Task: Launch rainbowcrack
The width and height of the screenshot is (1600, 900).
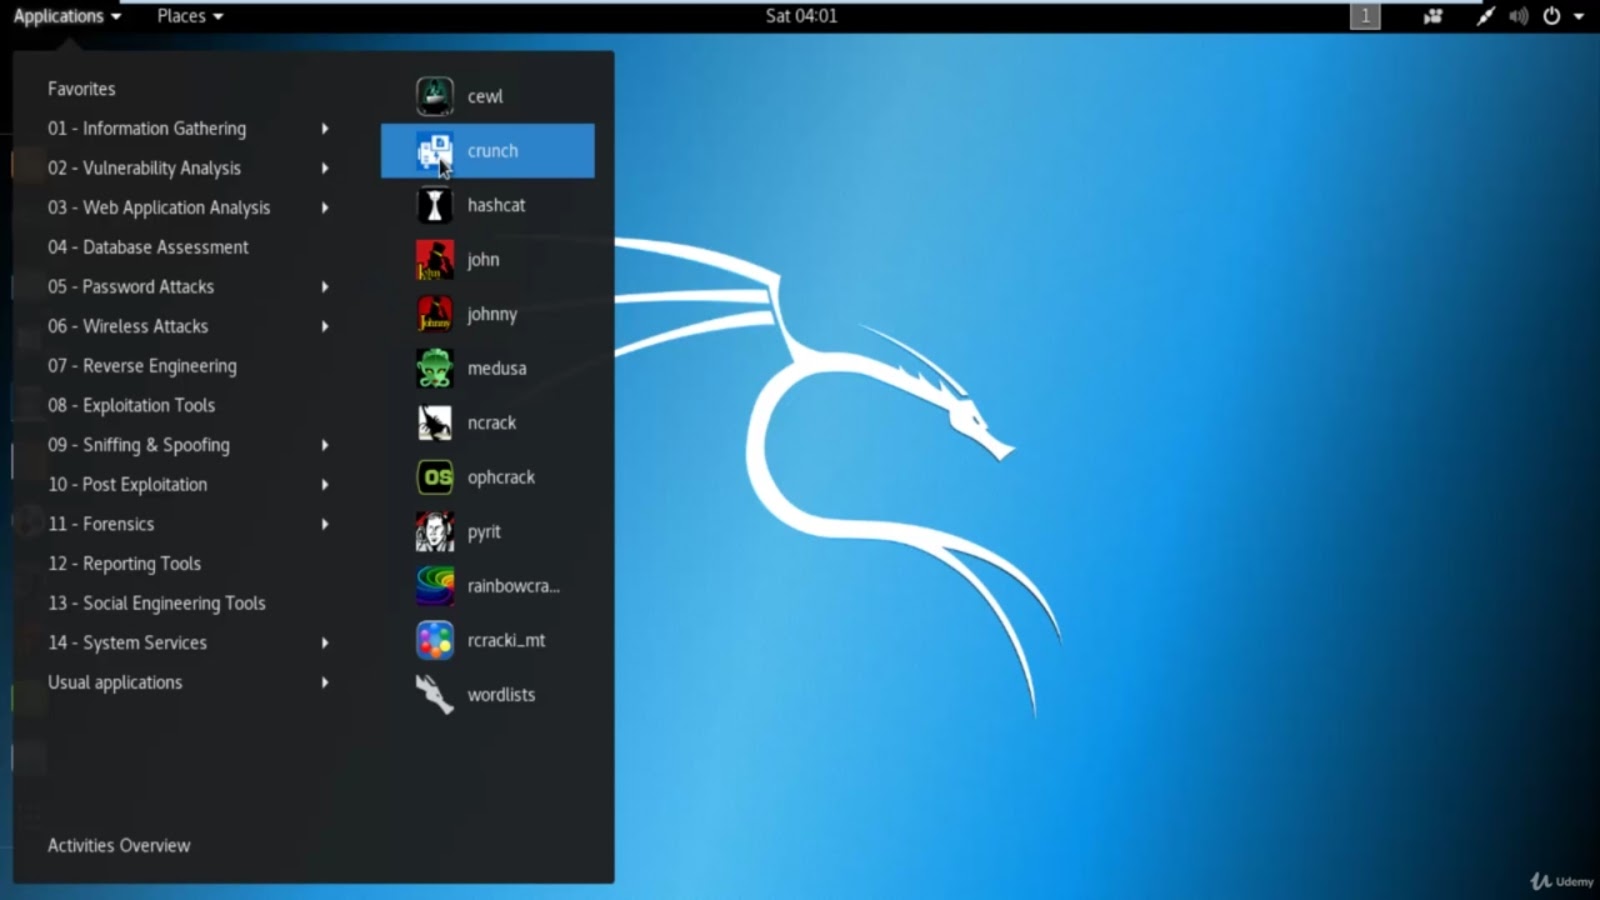Action: [512, 585]
